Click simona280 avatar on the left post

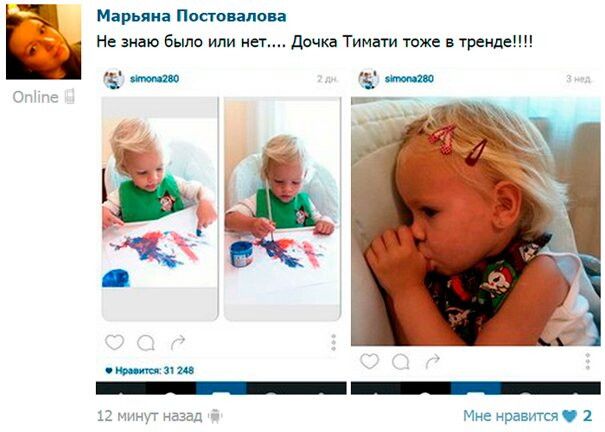coord(113,79)
